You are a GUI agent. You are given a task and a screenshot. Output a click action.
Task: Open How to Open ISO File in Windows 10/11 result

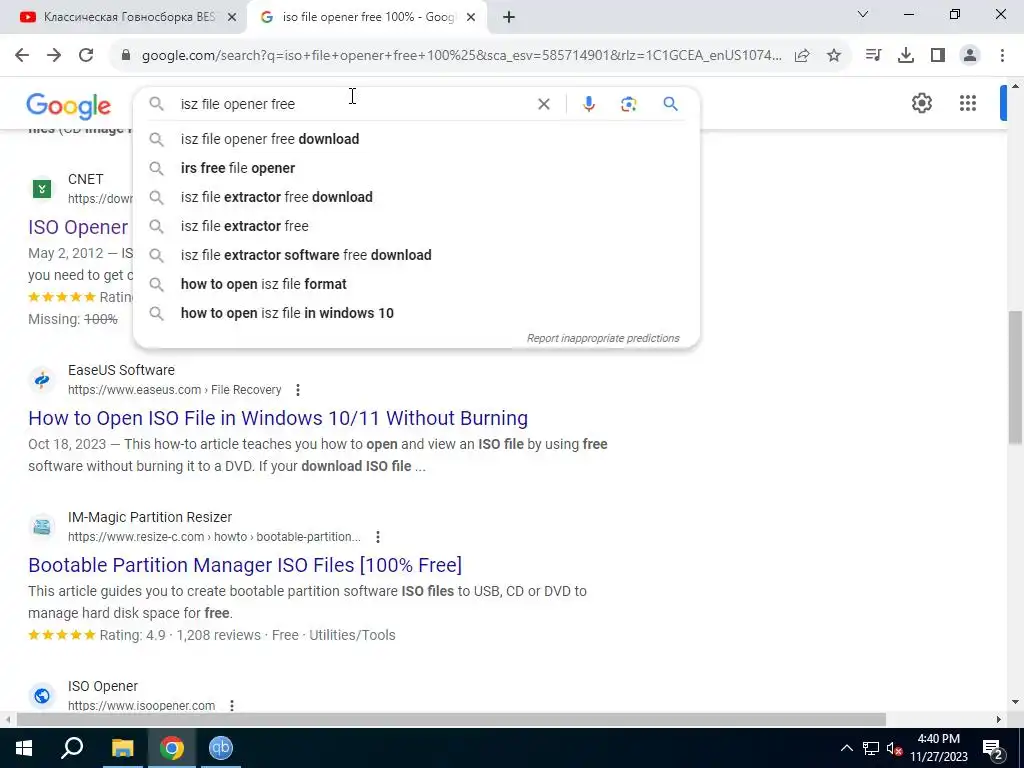(x=278, y=418)
